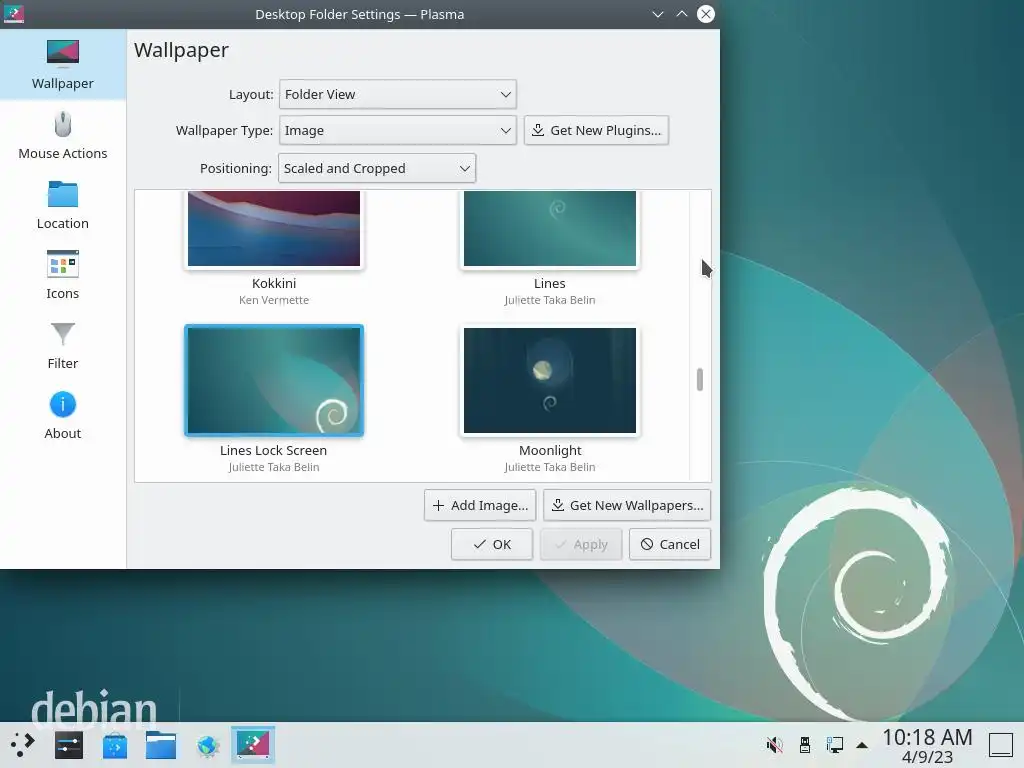Image resolution: width=1024 pixels, height=768 pixels.
Task: Open the Dolphin file manager from taskbar
Action: tap(161, 744)
